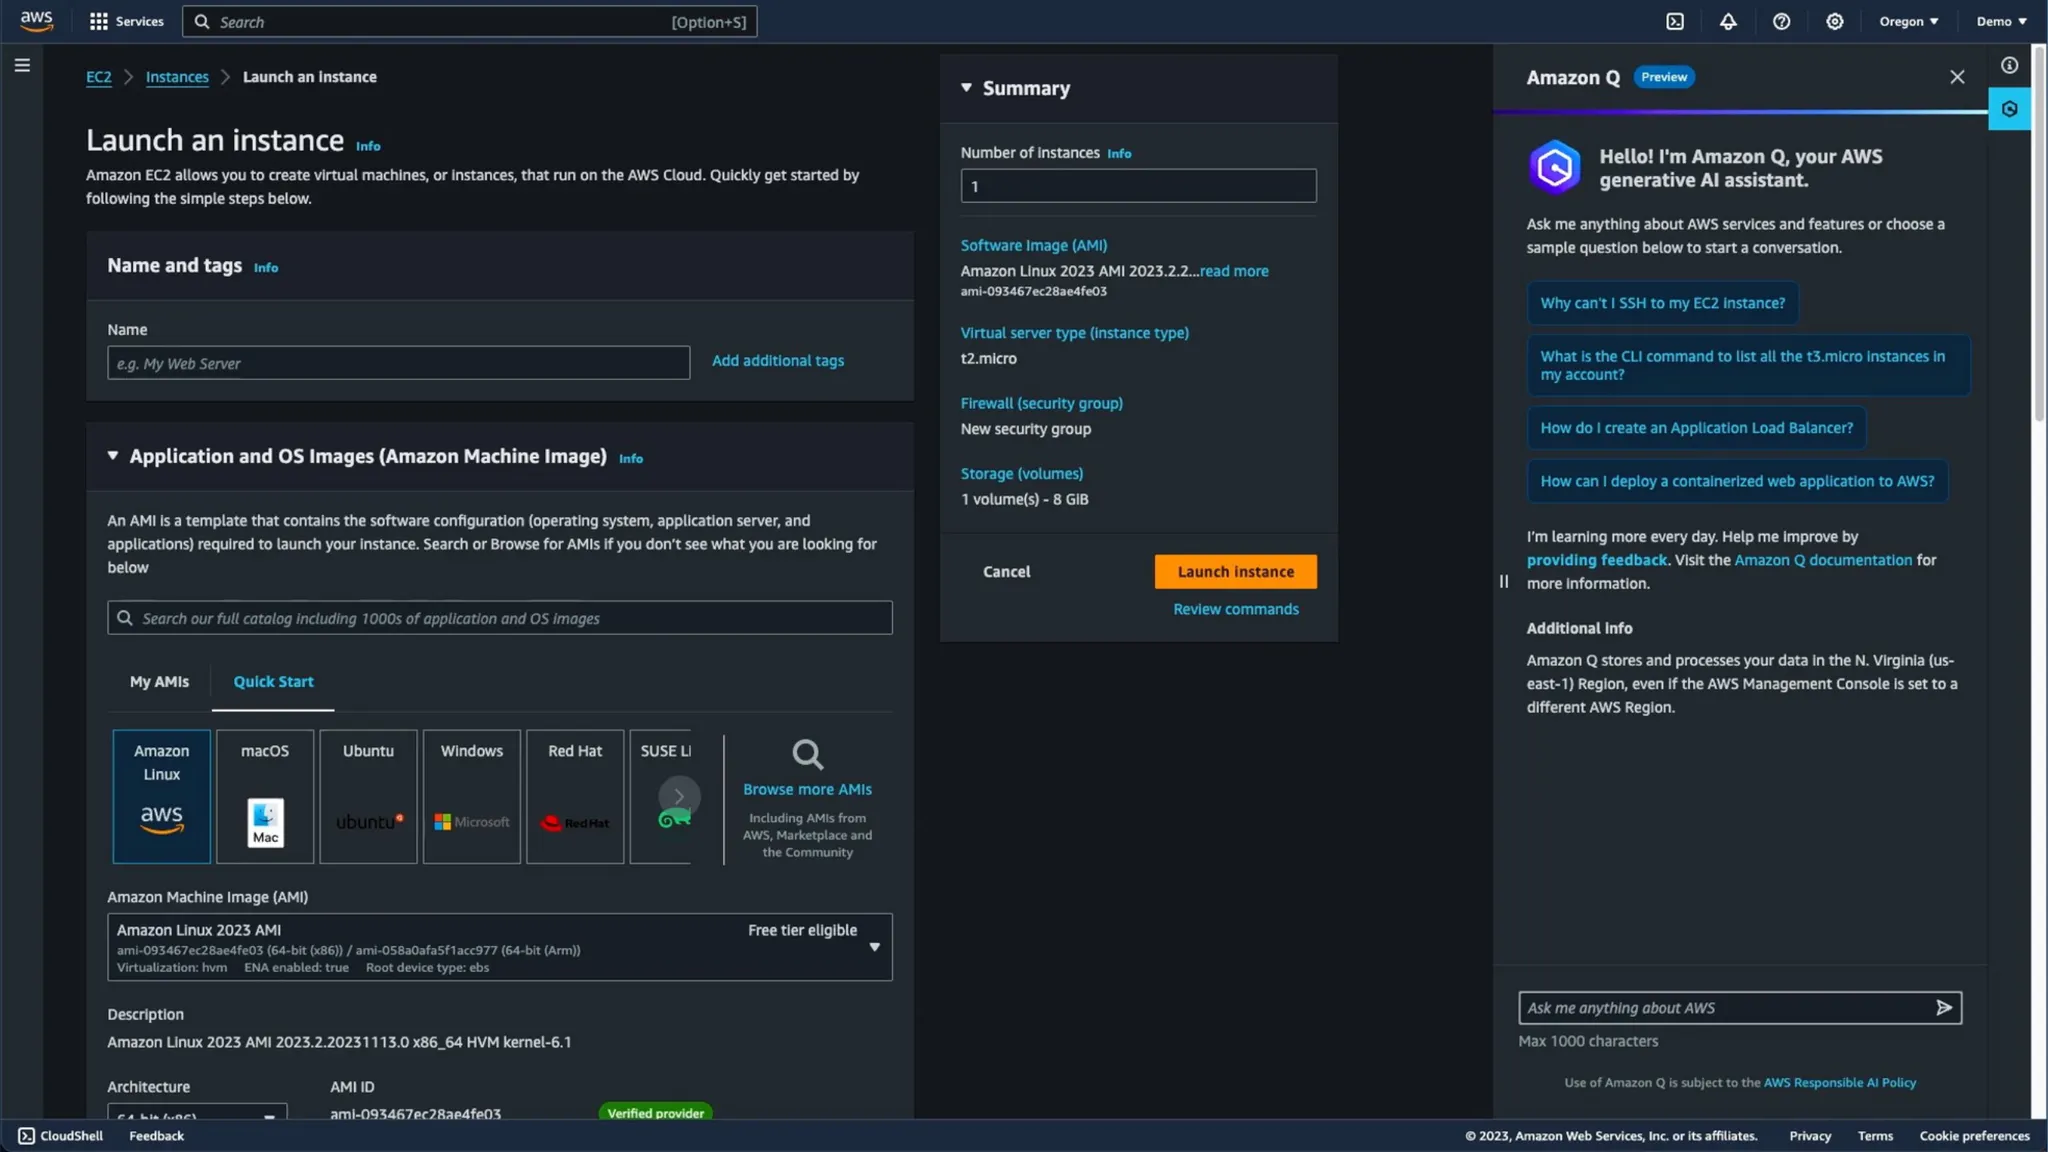Collapse Application and OS Images section

pyautogui.click(x=113, y=456)
